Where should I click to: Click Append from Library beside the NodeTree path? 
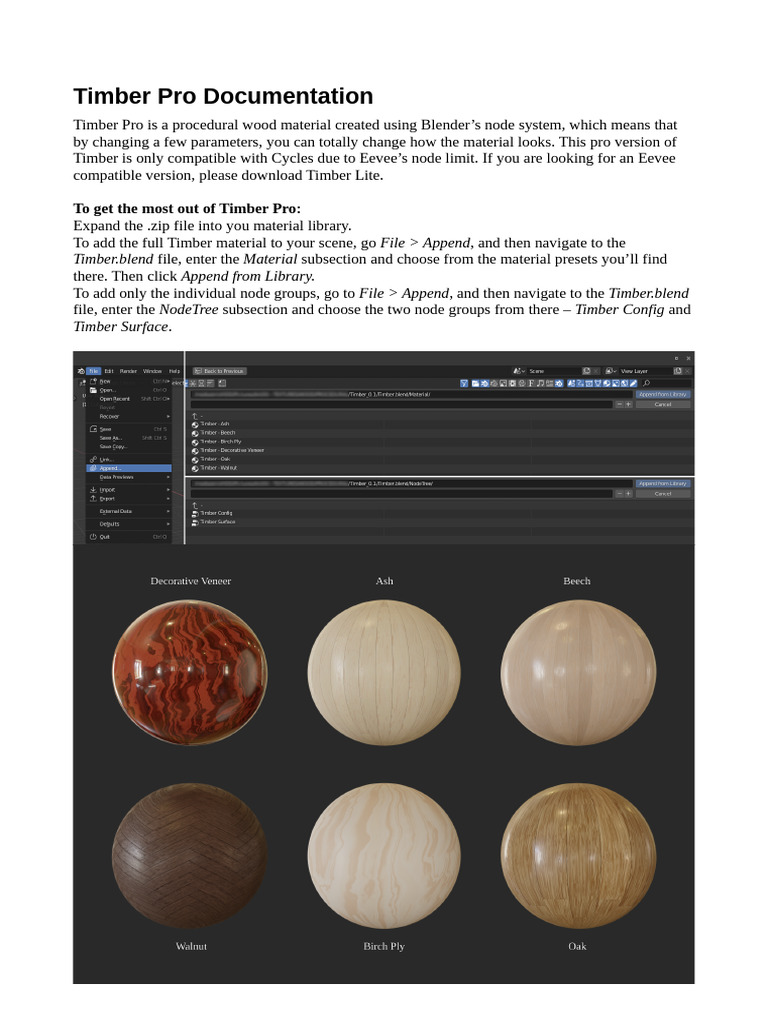pyautogui.click(x=663, y=483)
